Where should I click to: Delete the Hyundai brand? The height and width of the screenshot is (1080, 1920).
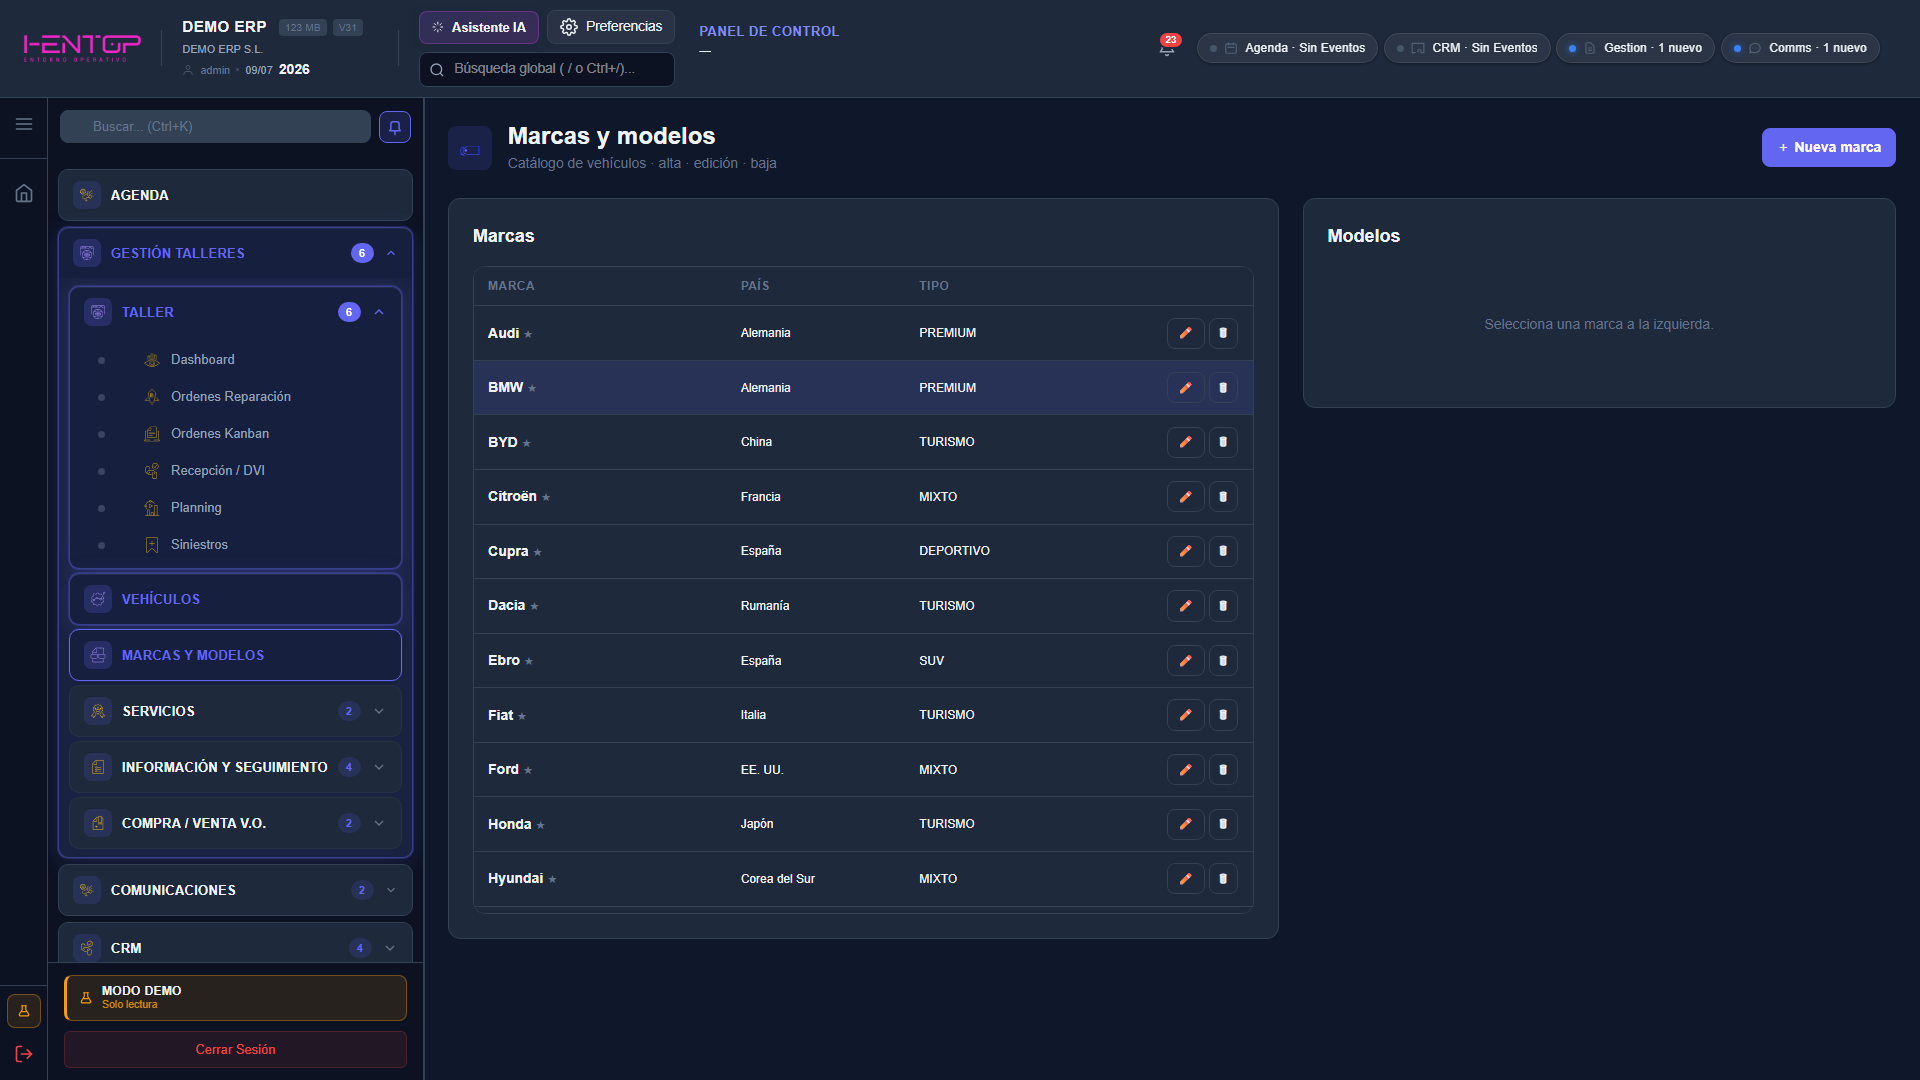pos(1223,879)
